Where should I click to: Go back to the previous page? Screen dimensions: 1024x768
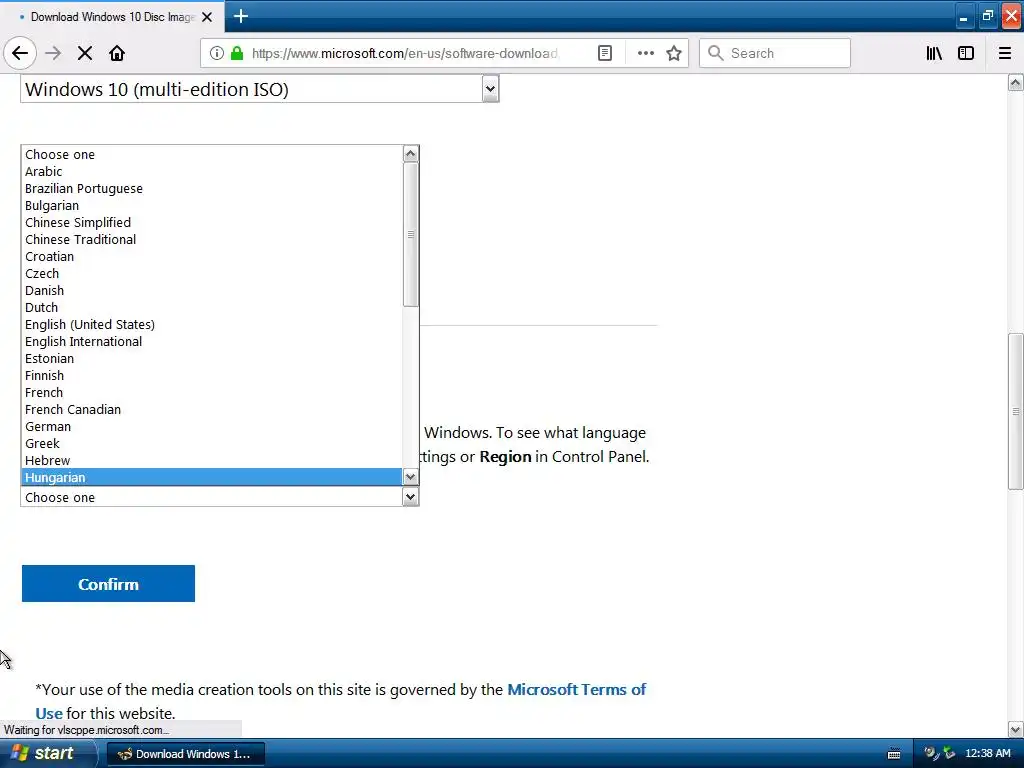click(20, 53)
